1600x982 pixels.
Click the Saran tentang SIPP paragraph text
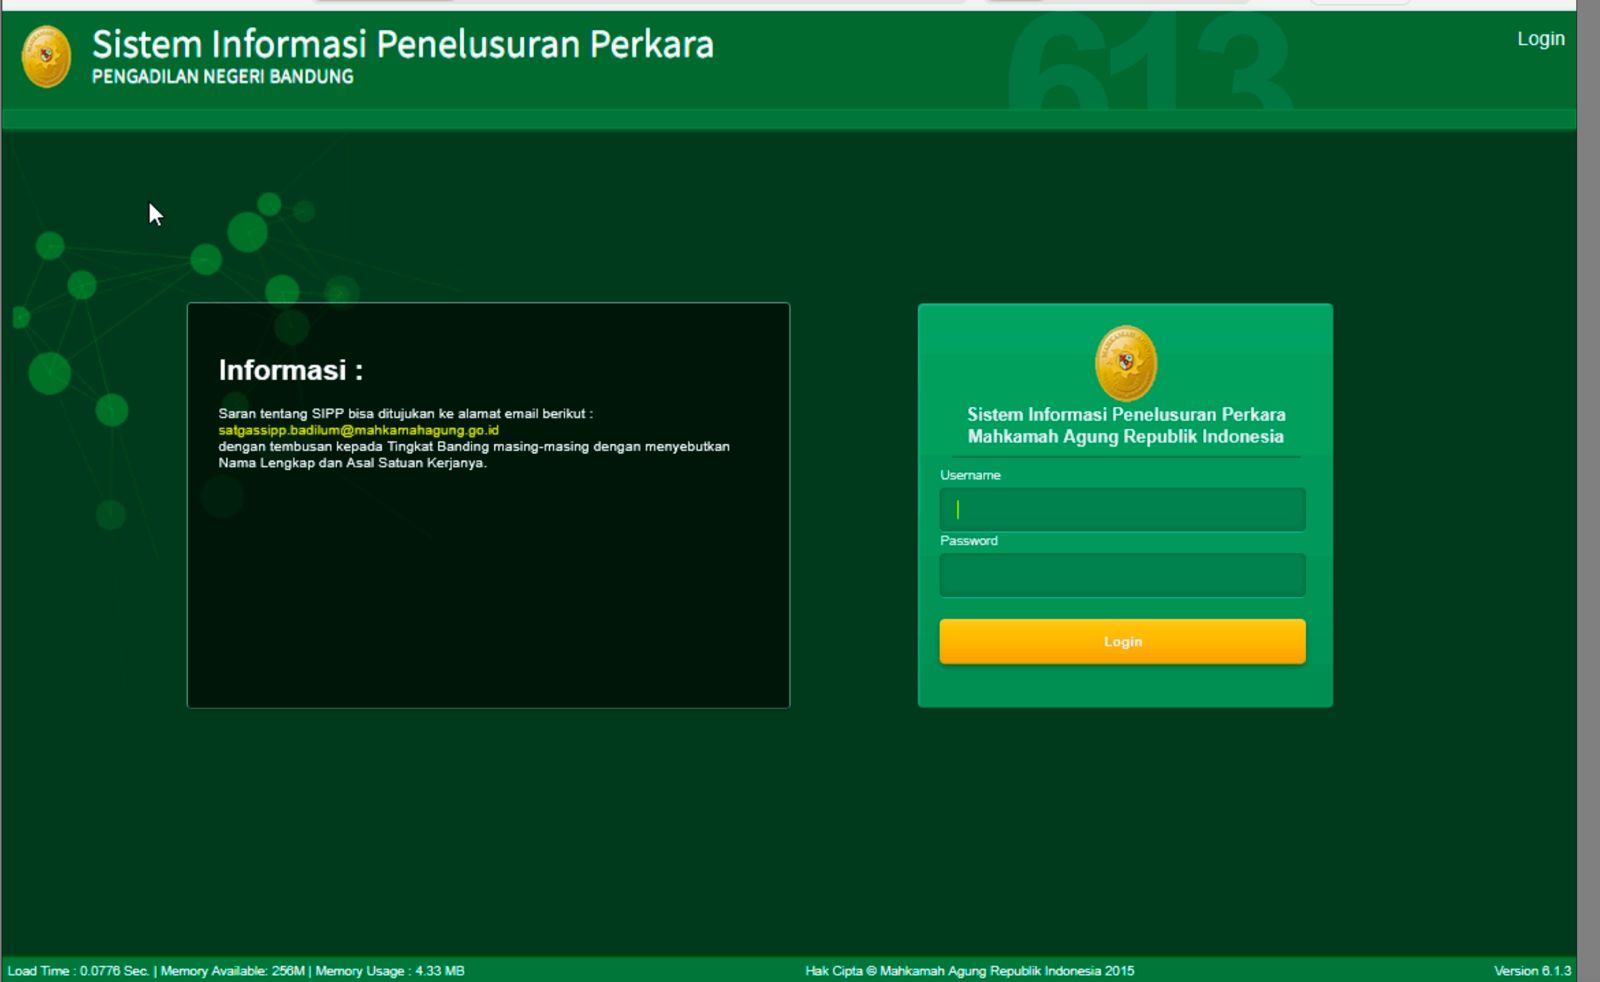point(405,414)
